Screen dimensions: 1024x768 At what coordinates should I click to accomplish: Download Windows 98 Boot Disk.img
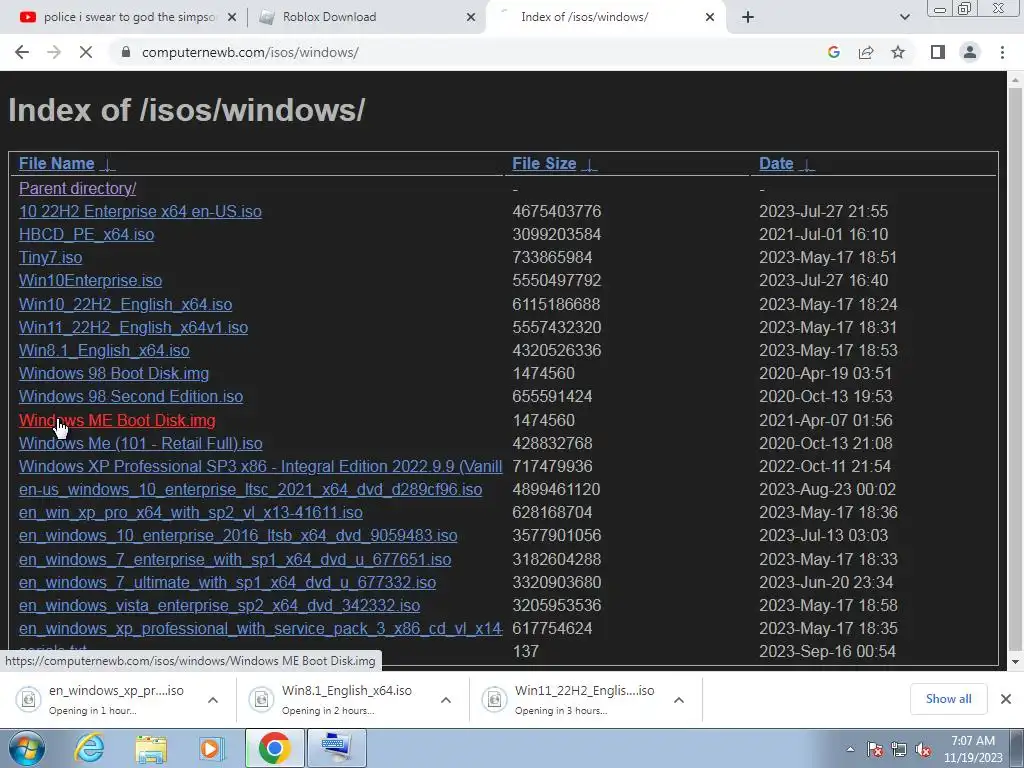tap(114, 374)
